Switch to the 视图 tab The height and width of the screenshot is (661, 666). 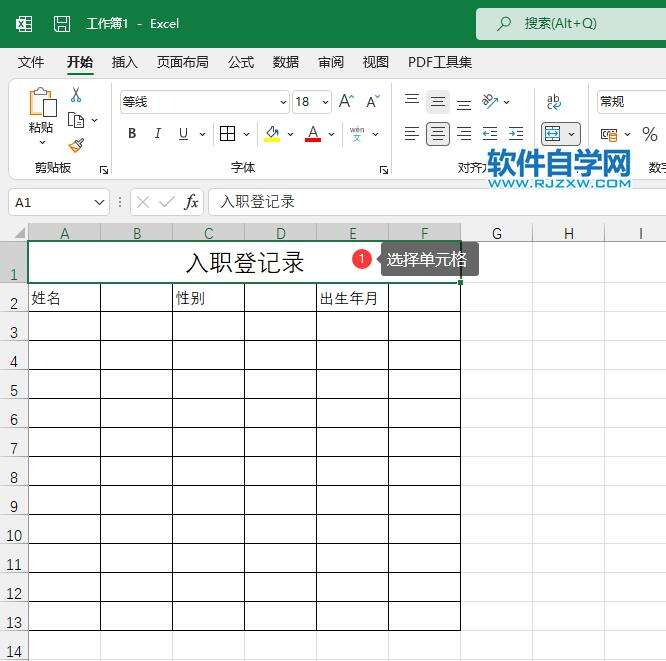coord(376,62)
